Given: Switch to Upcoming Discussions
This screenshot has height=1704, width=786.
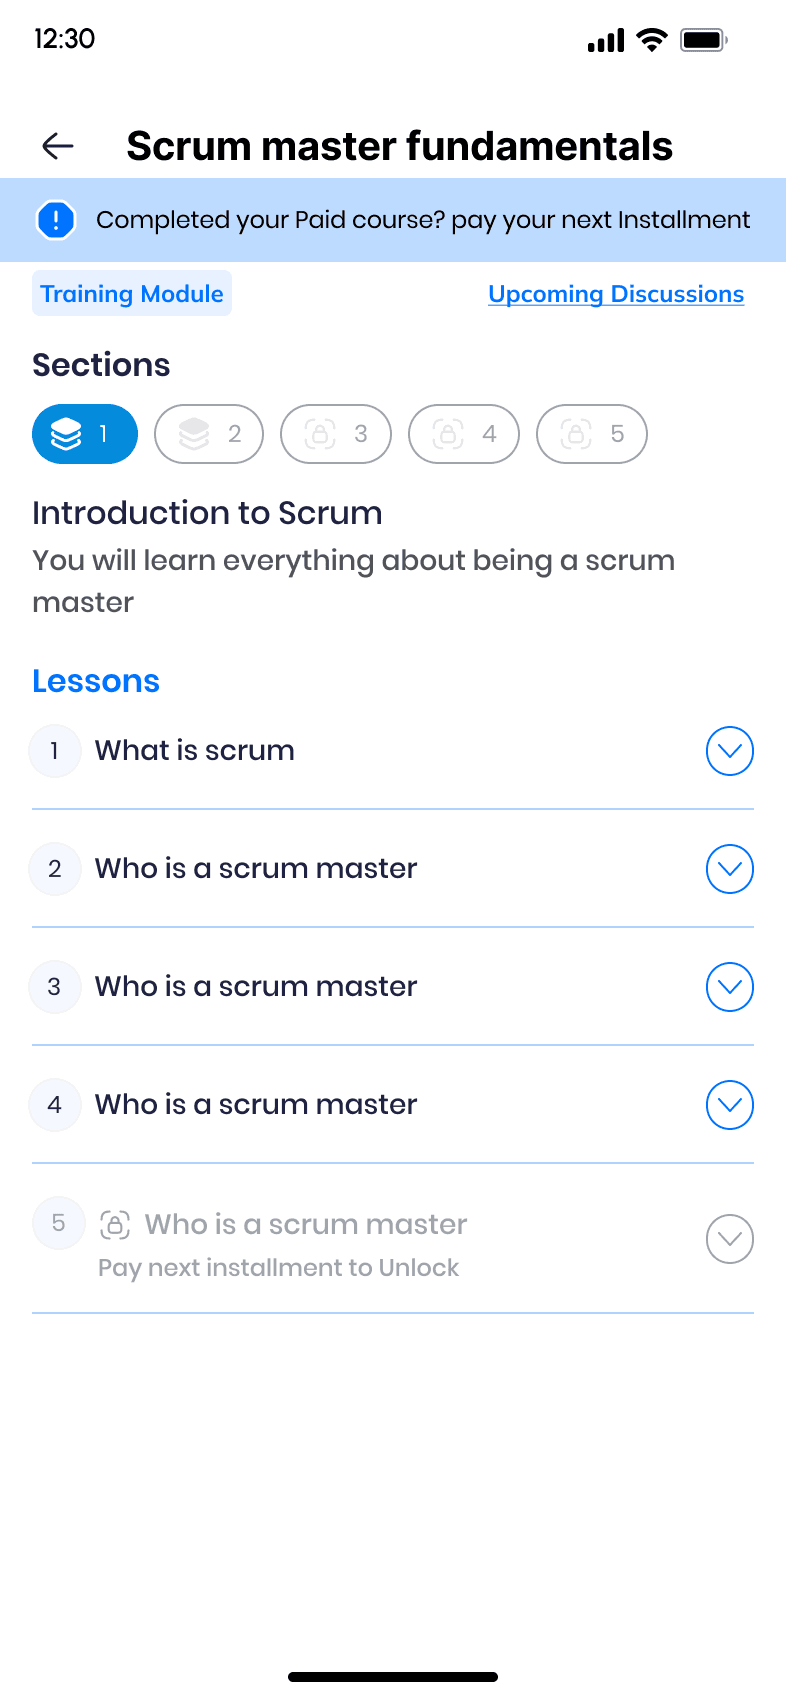Looking at the screenshot, I should pyautogui.click(x=616, y=294).
